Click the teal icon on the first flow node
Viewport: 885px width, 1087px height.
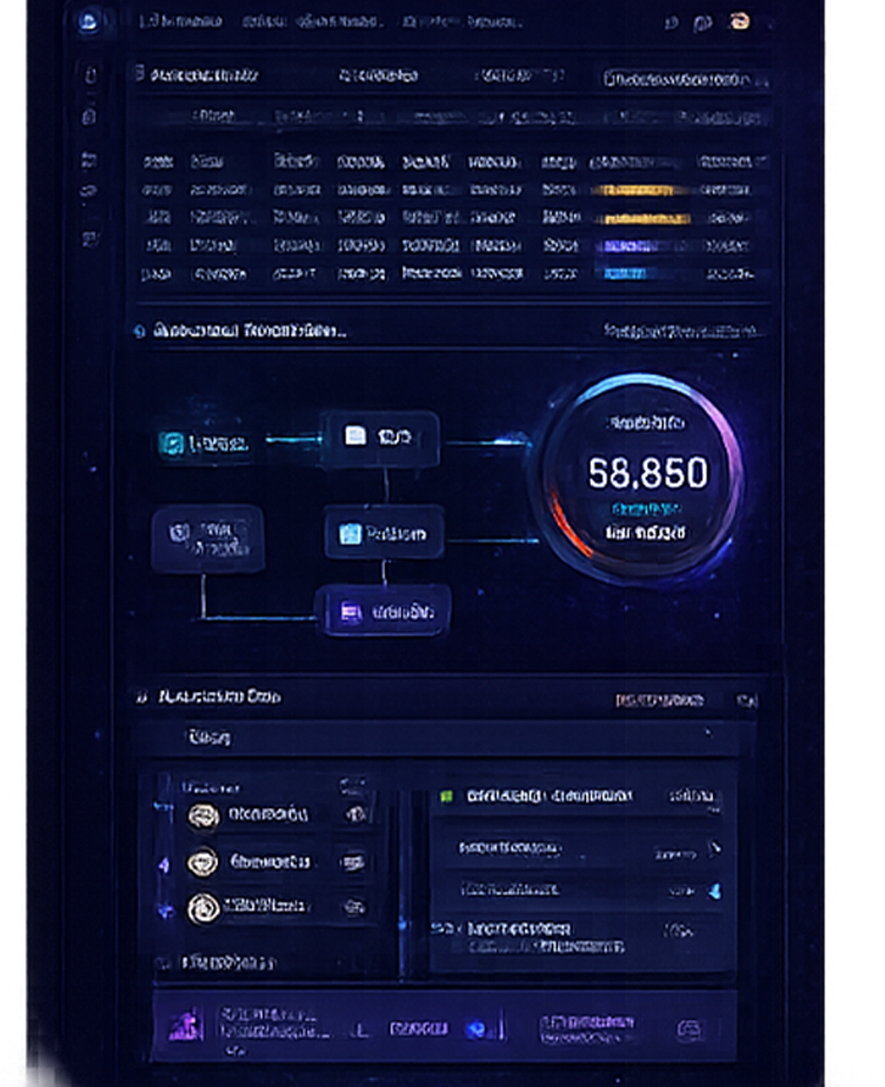click(171, 442)
